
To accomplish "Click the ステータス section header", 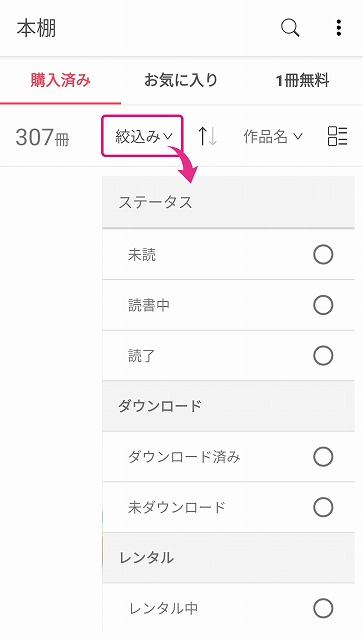I will click(x=228, y=202).
